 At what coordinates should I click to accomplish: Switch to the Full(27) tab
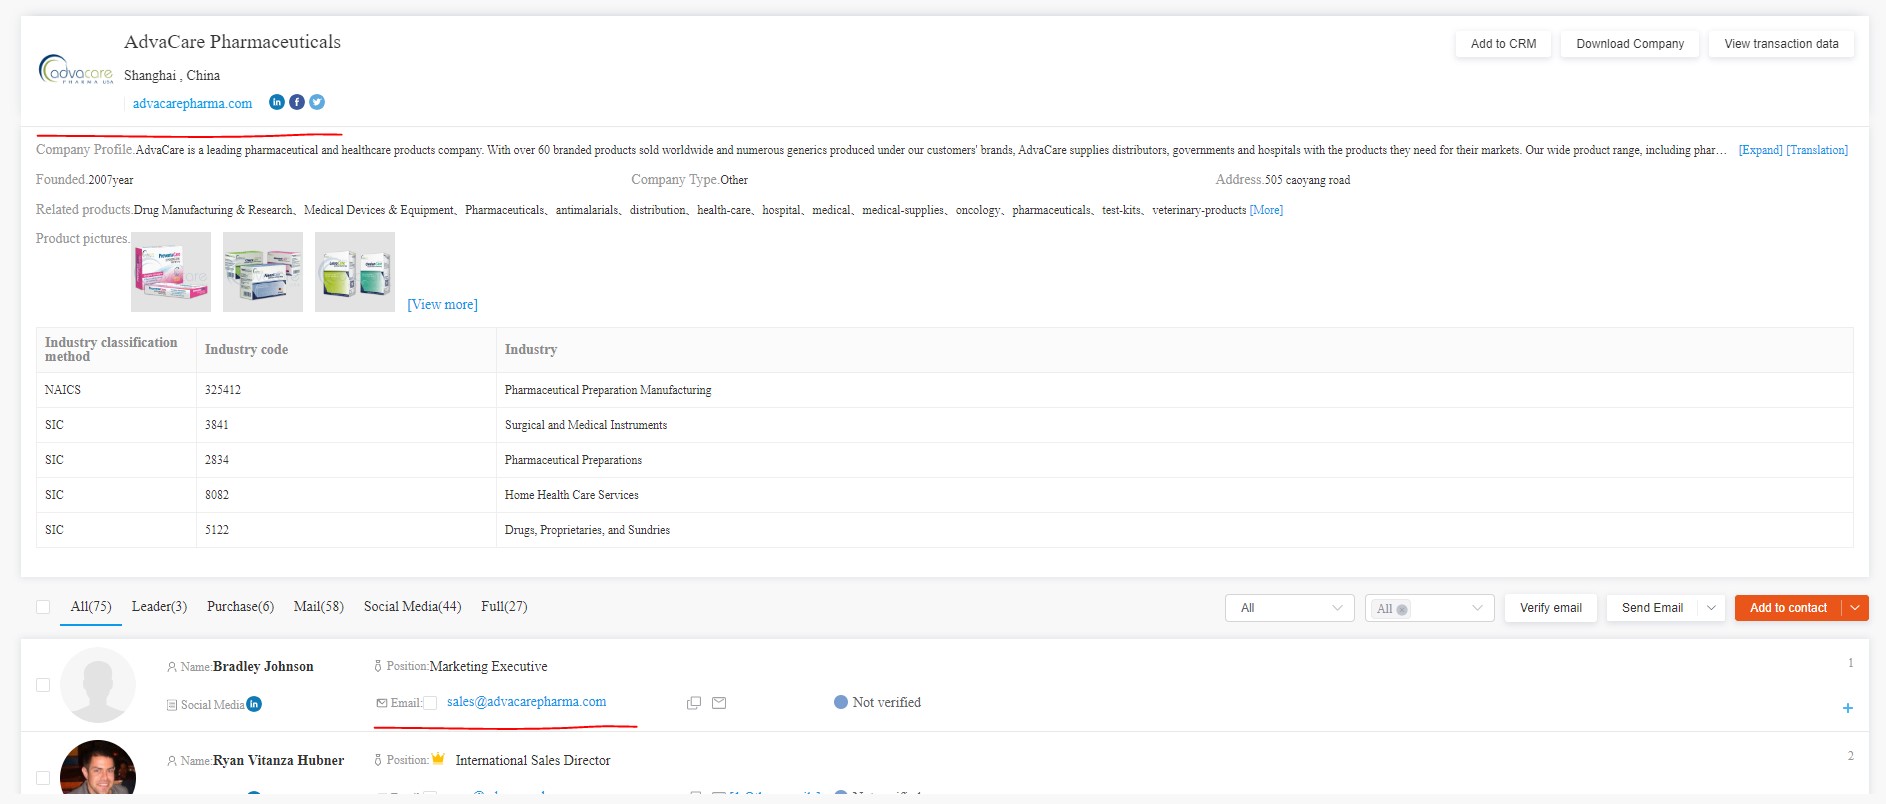pos(504,606)
